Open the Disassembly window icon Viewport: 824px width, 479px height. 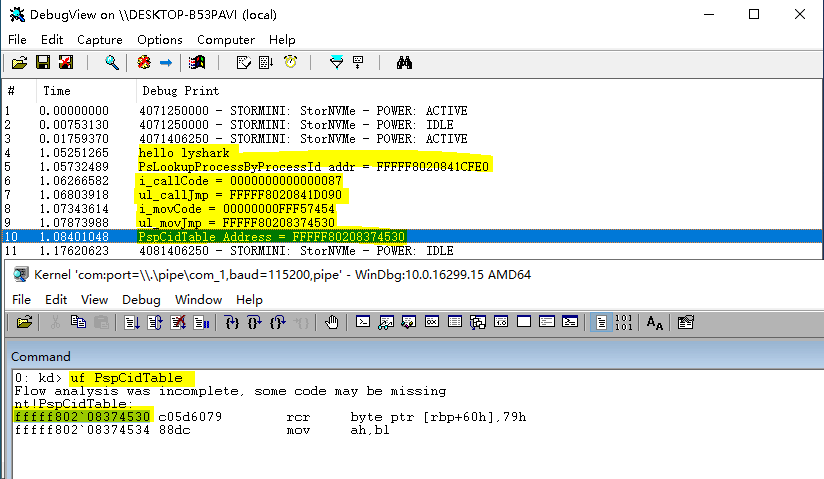click(501, 322)
